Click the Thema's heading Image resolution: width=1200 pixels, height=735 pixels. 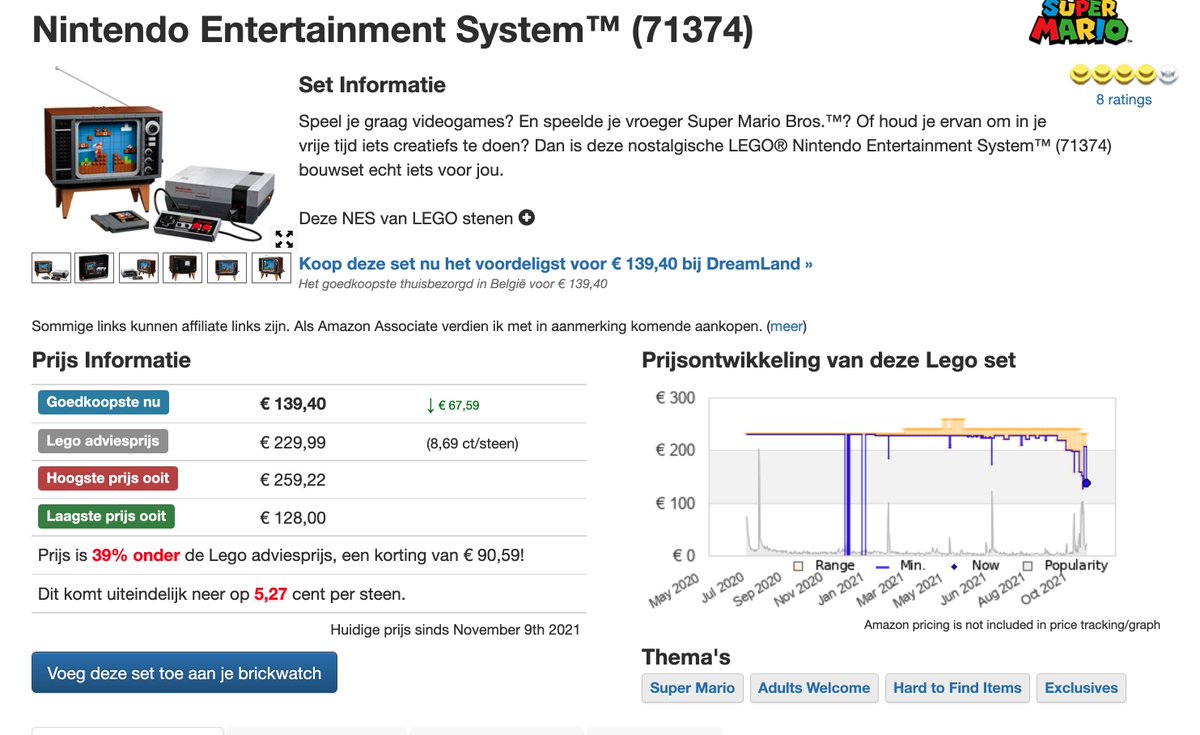click(686, 657)
